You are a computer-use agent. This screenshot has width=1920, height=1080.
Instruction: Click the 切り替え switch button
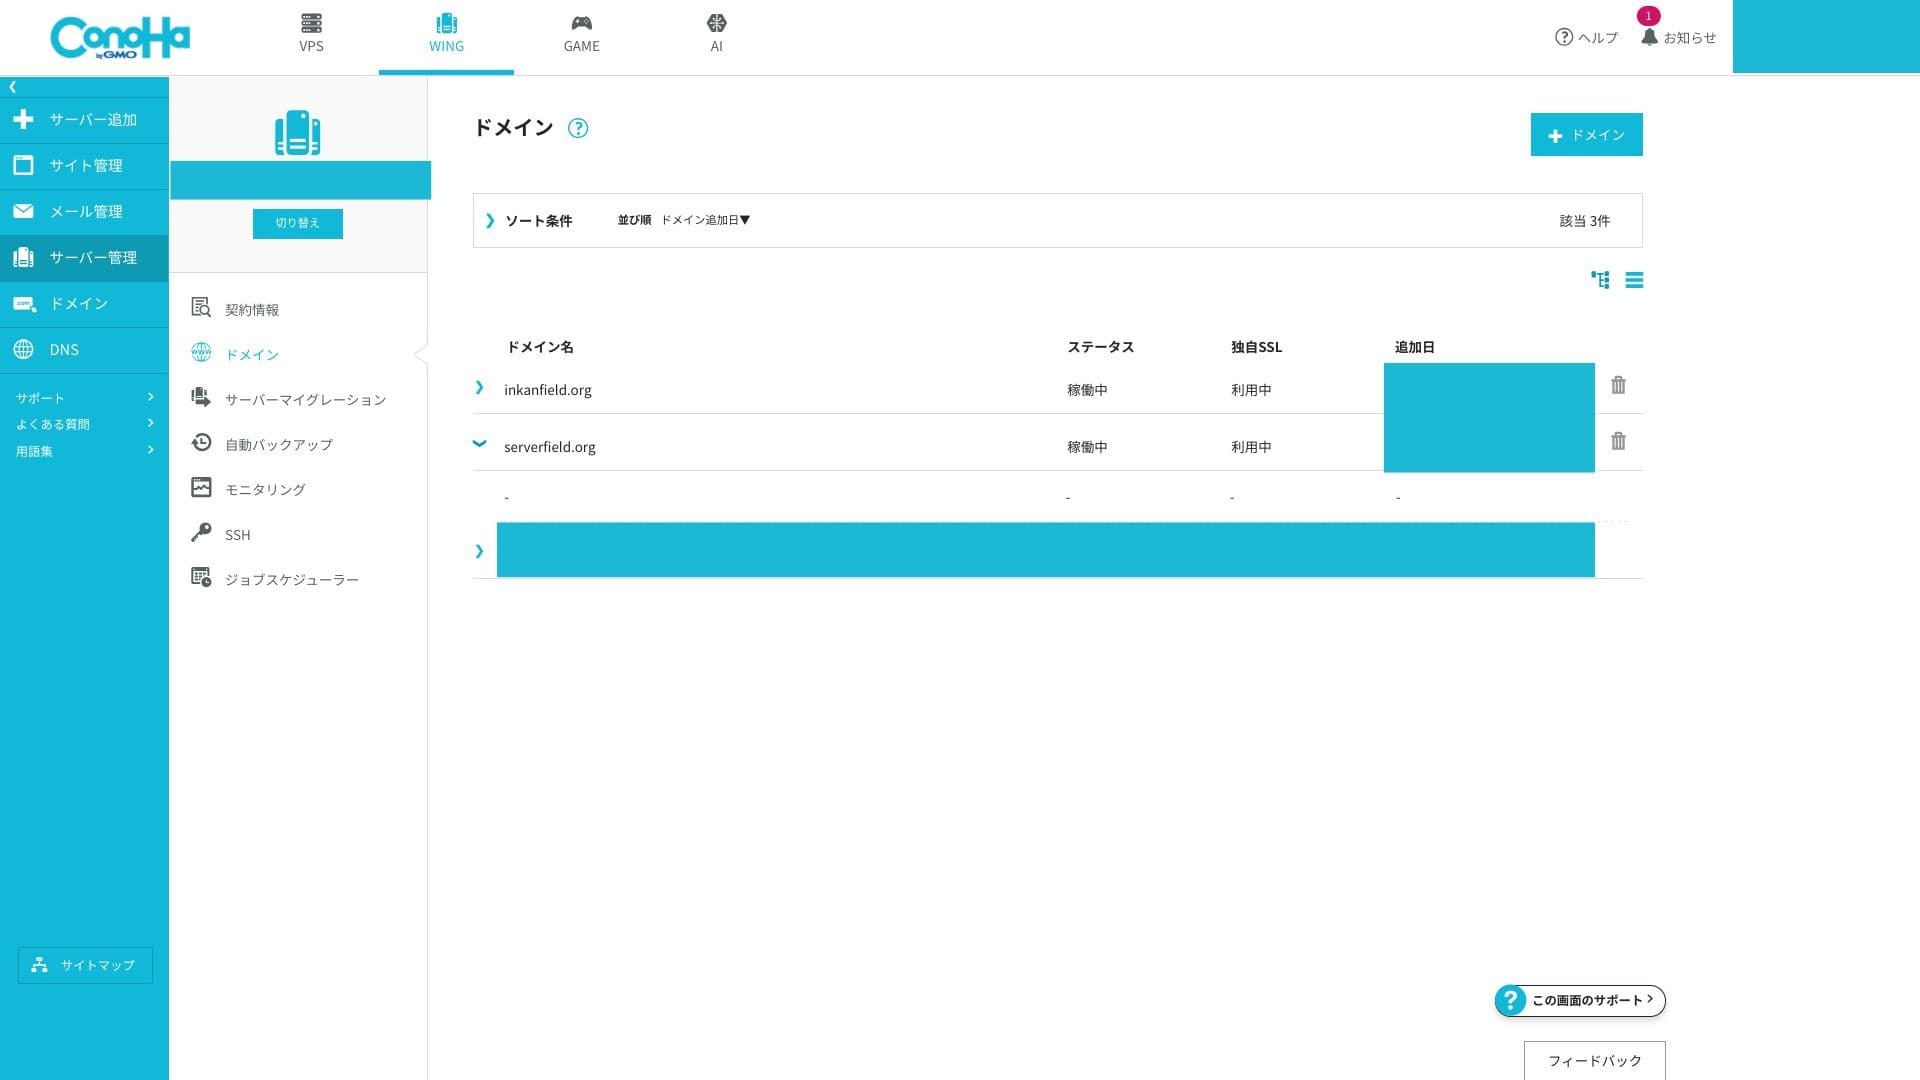point(297,223)
